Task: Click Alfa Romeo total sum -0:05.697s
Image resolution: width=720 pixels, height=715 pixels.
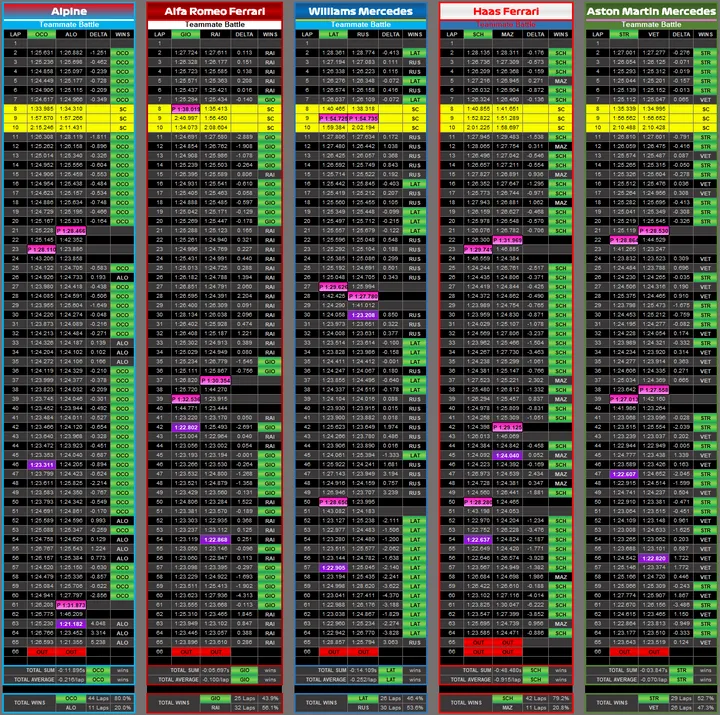Action: 215,670
